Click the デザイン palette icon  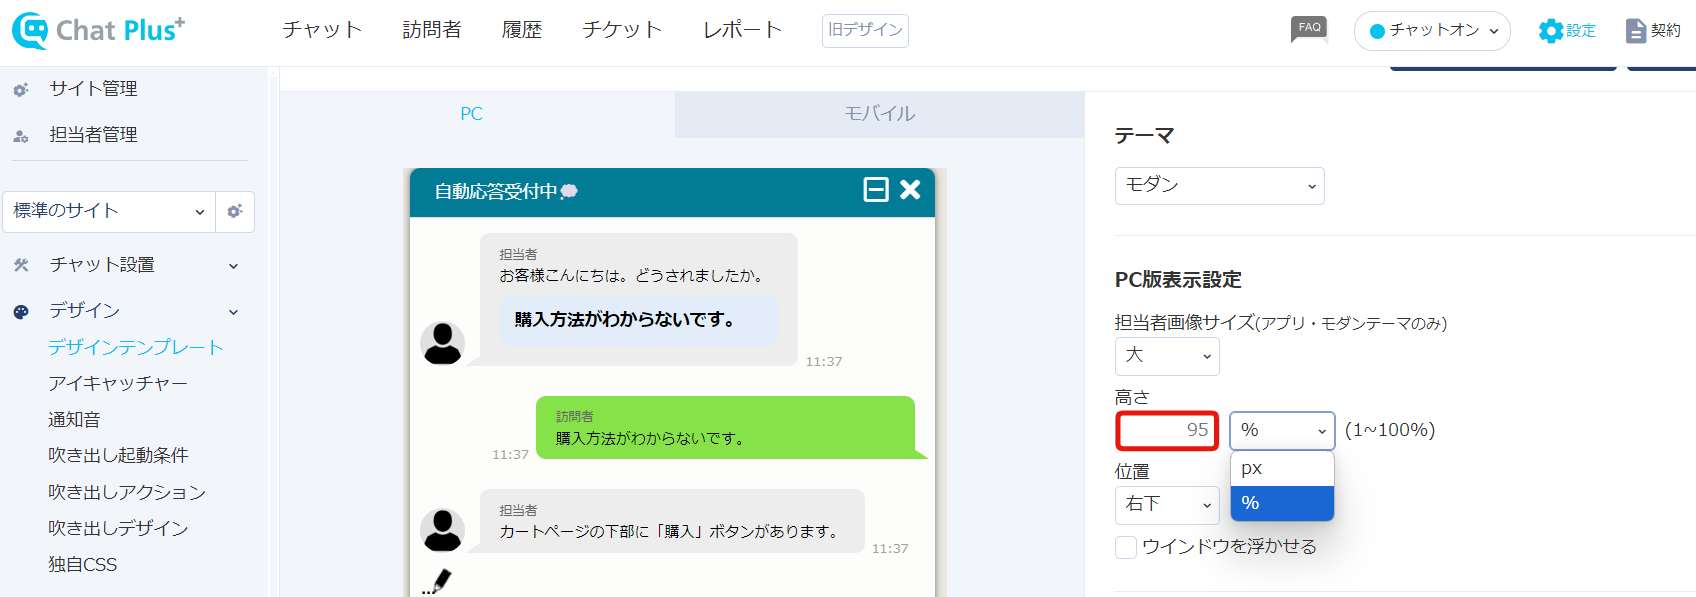pyautogui.click(x=21, y=312)
